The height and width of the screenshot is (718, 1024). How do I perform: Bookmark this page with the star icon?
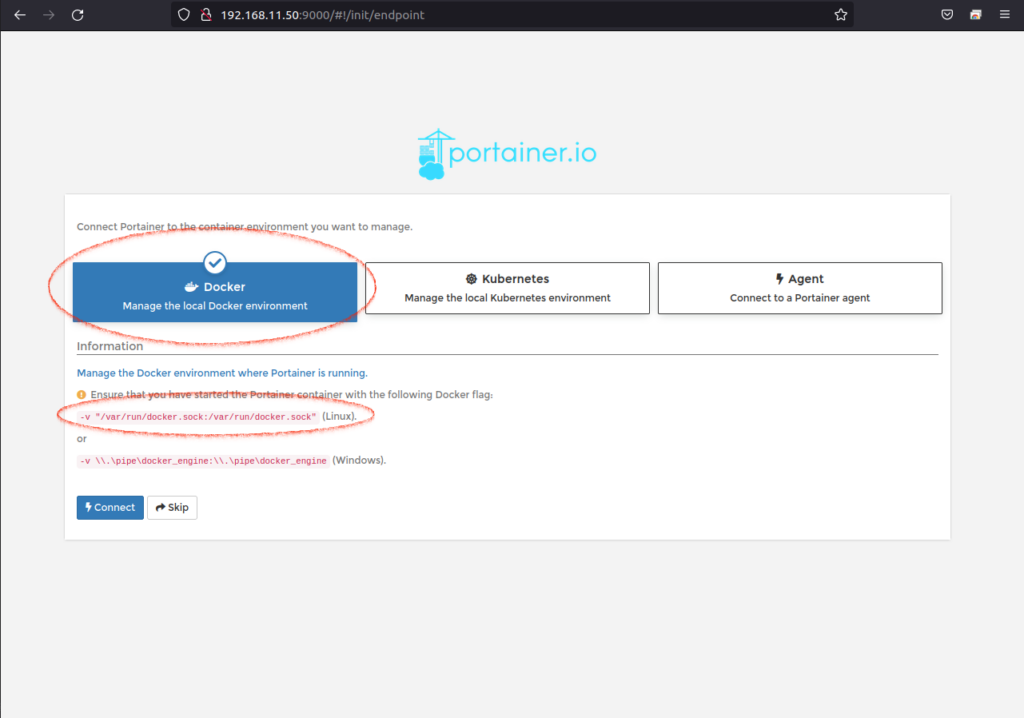(840, 14)
